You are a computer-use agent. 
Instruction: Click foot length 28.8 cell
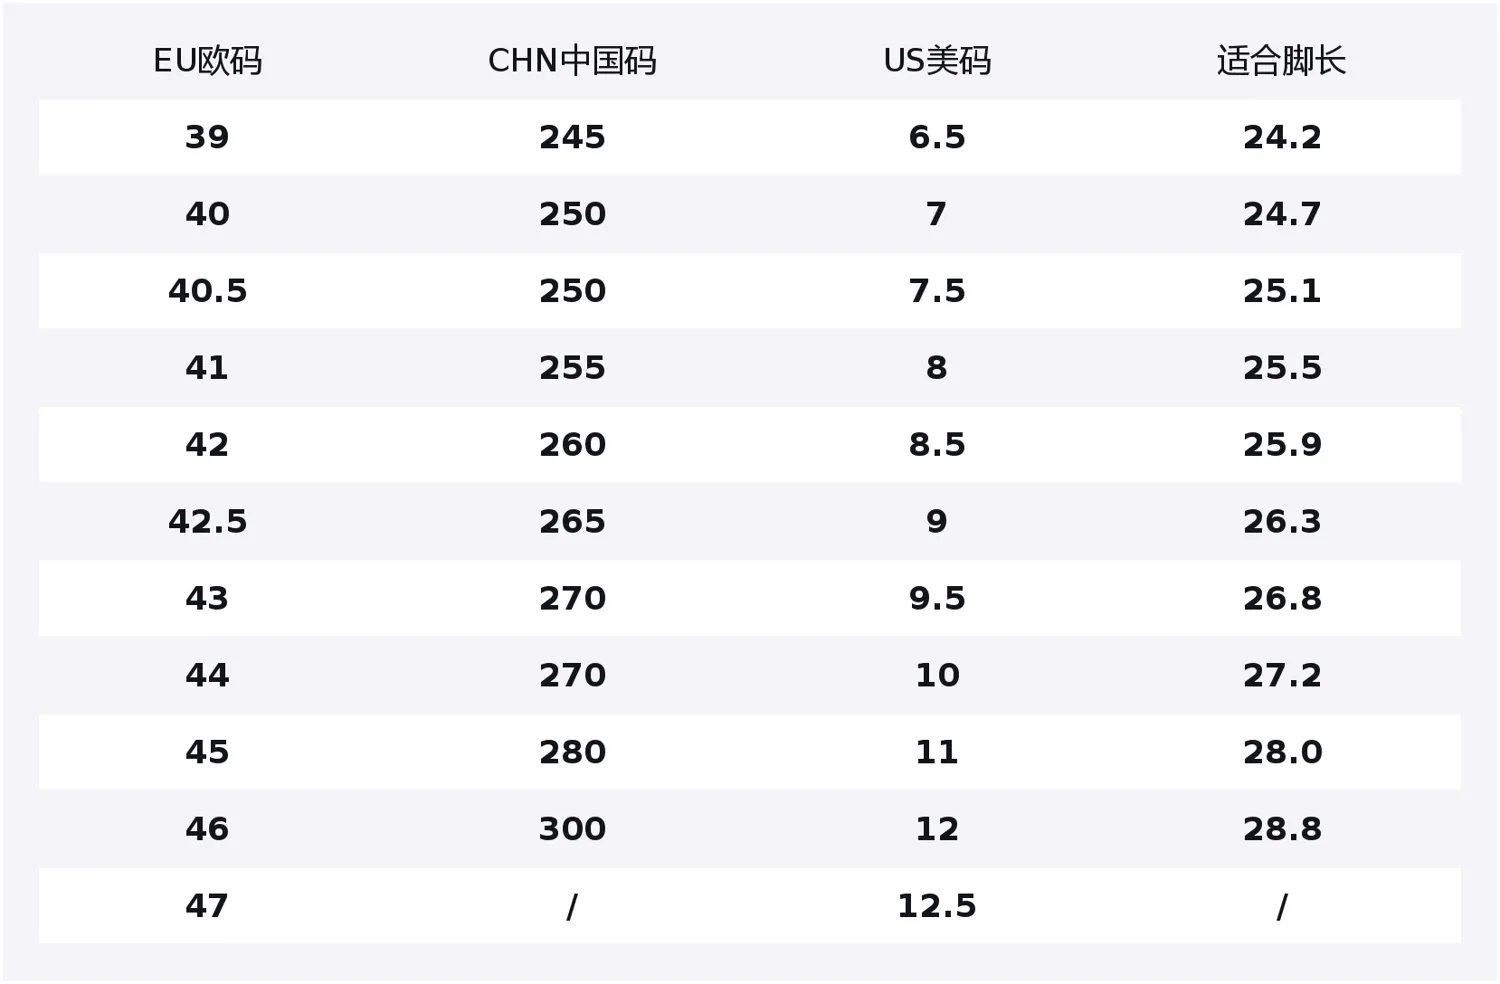(x=1282, y=829)
